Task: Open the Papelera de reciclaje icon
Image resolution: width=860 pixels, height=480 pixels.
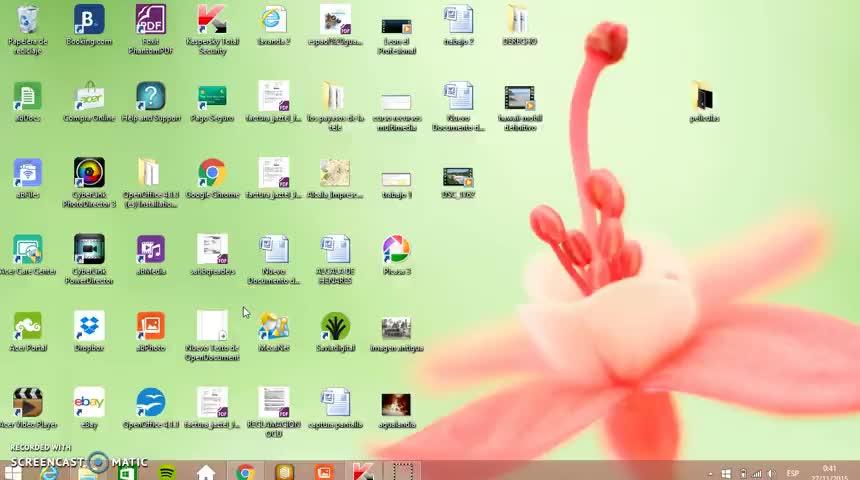Action: [x=28, y=21]
